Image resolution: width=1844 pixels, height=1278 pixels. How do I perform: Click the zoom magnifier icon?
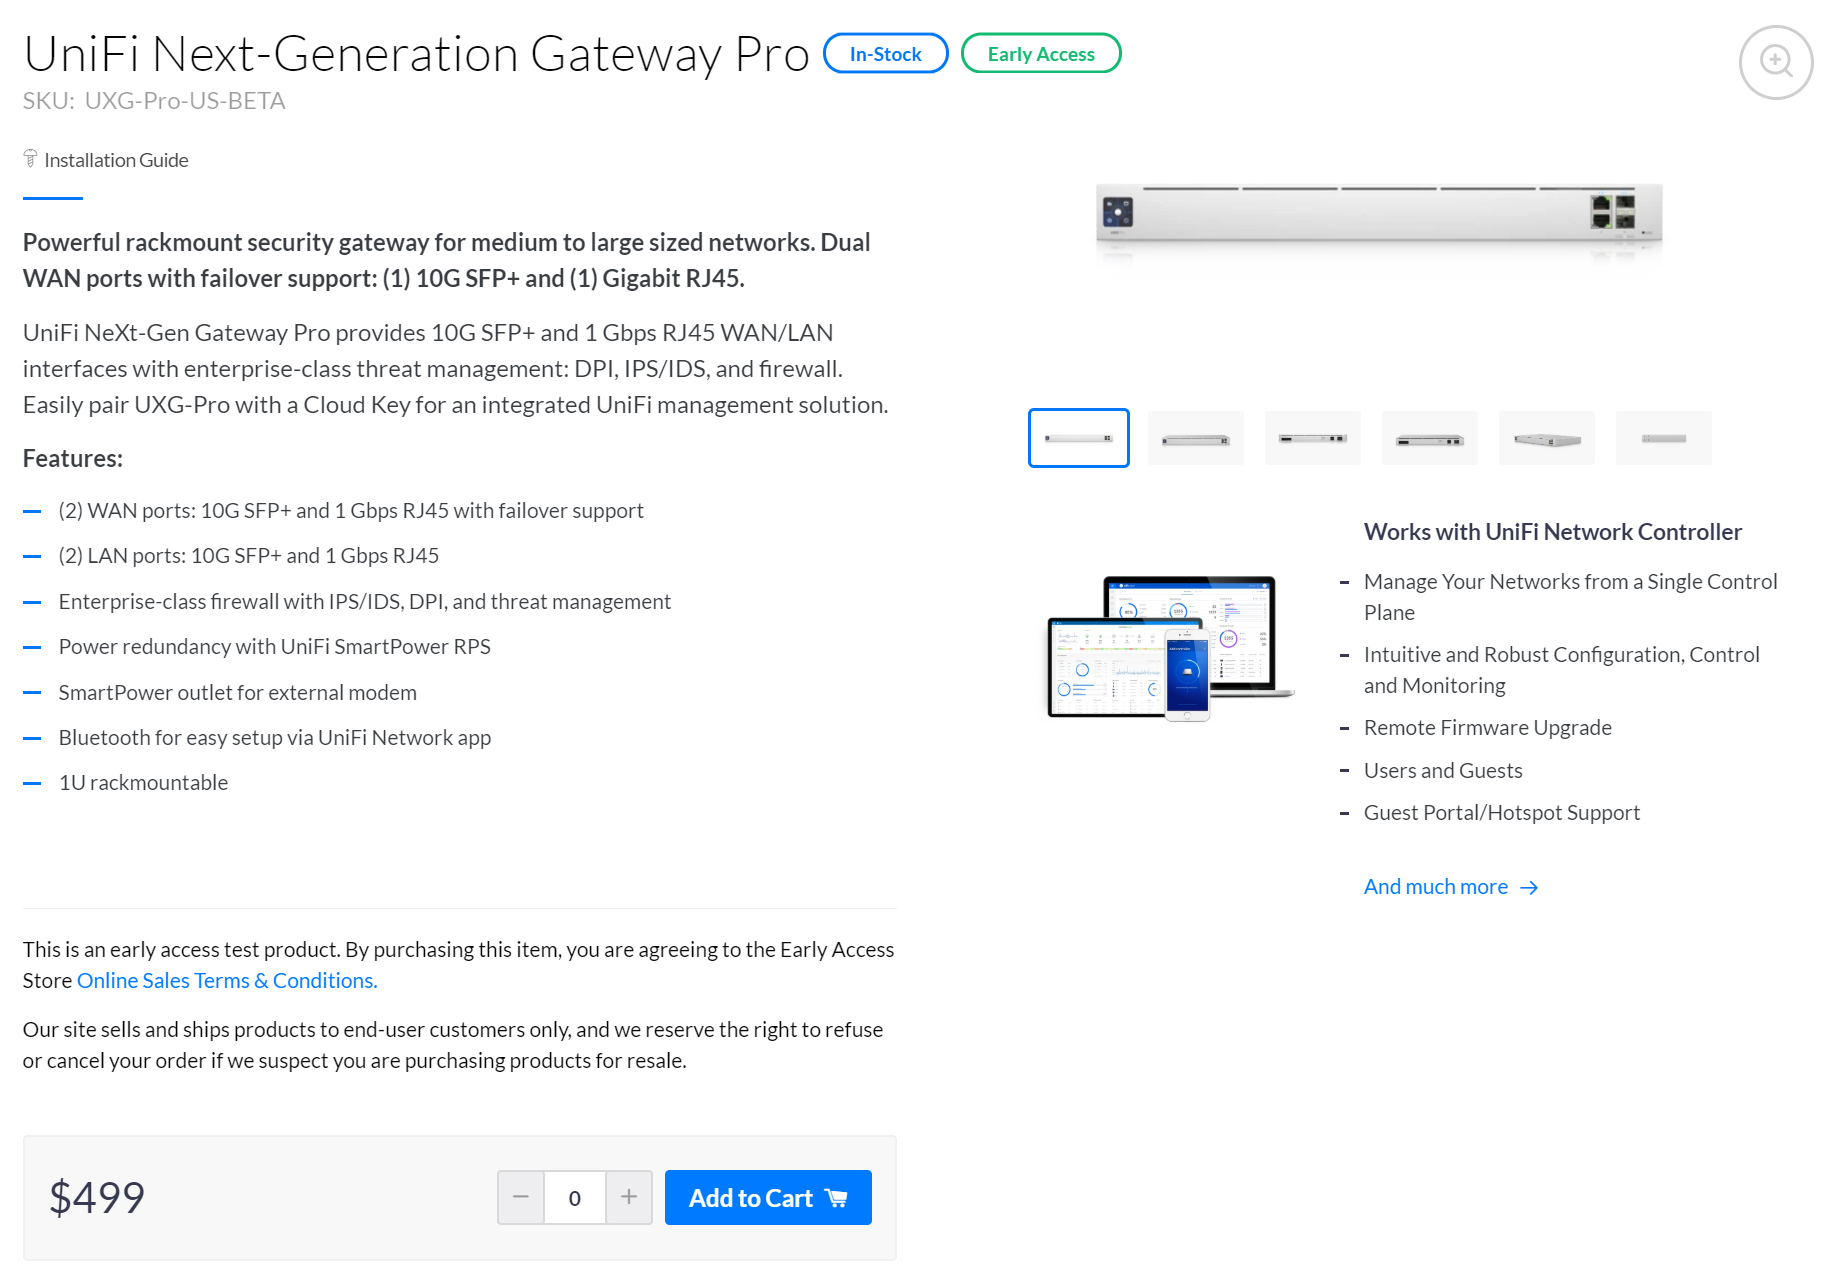point(1775,62)
